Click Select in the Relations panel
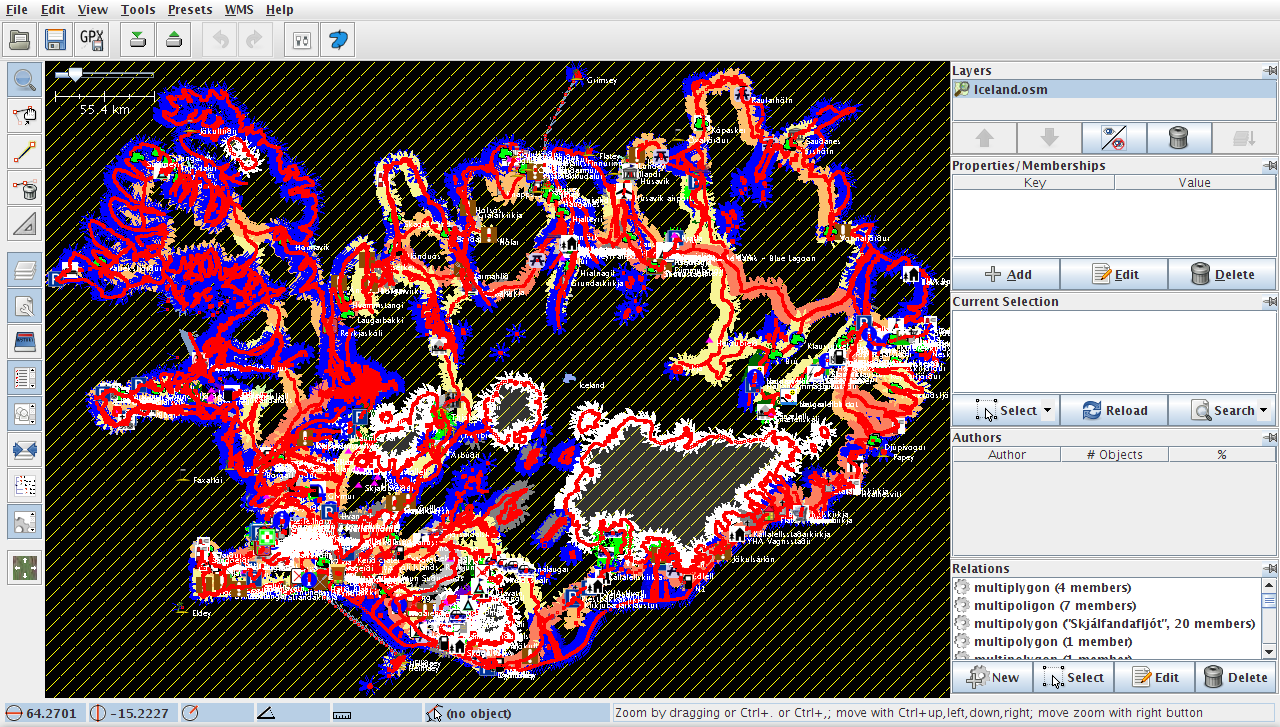The image size is (1280, 727). click(1073, 677)
